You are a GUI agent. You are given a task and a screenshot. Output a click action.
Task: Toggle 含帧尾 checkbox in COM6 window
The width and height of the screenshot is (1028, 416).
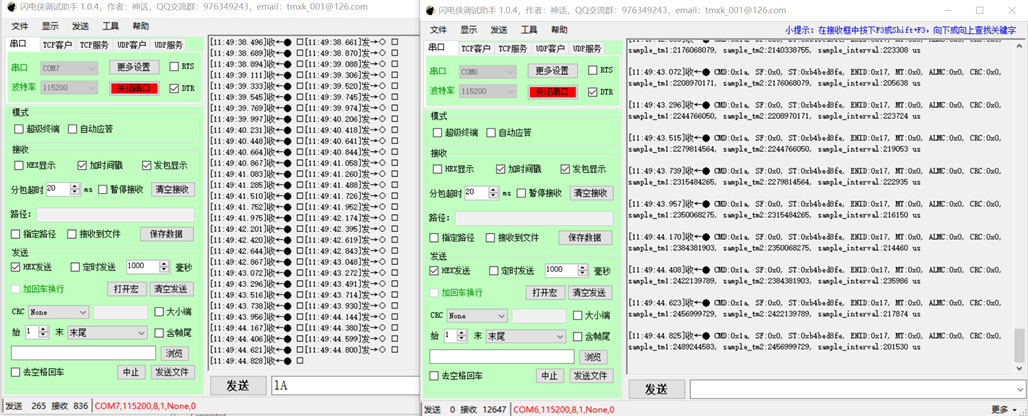578,337
